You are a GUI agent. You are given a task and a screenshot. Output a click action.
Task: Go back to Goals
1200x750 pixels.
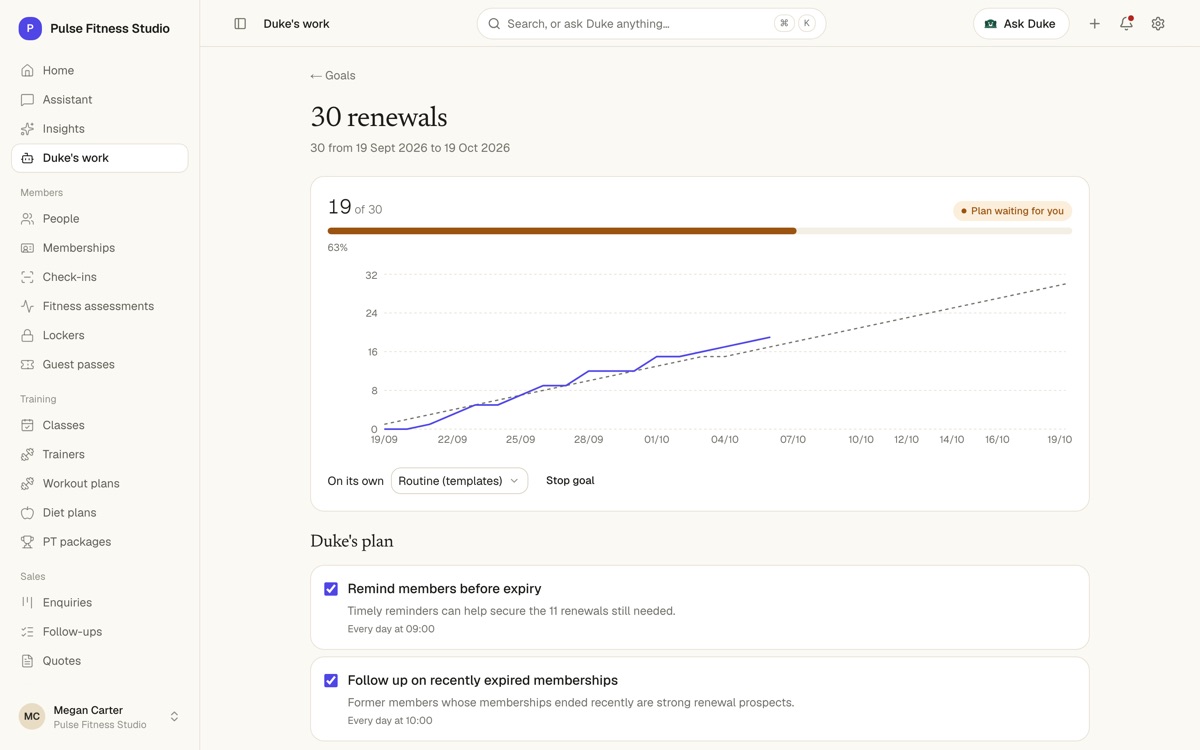(x=333, y=76)
